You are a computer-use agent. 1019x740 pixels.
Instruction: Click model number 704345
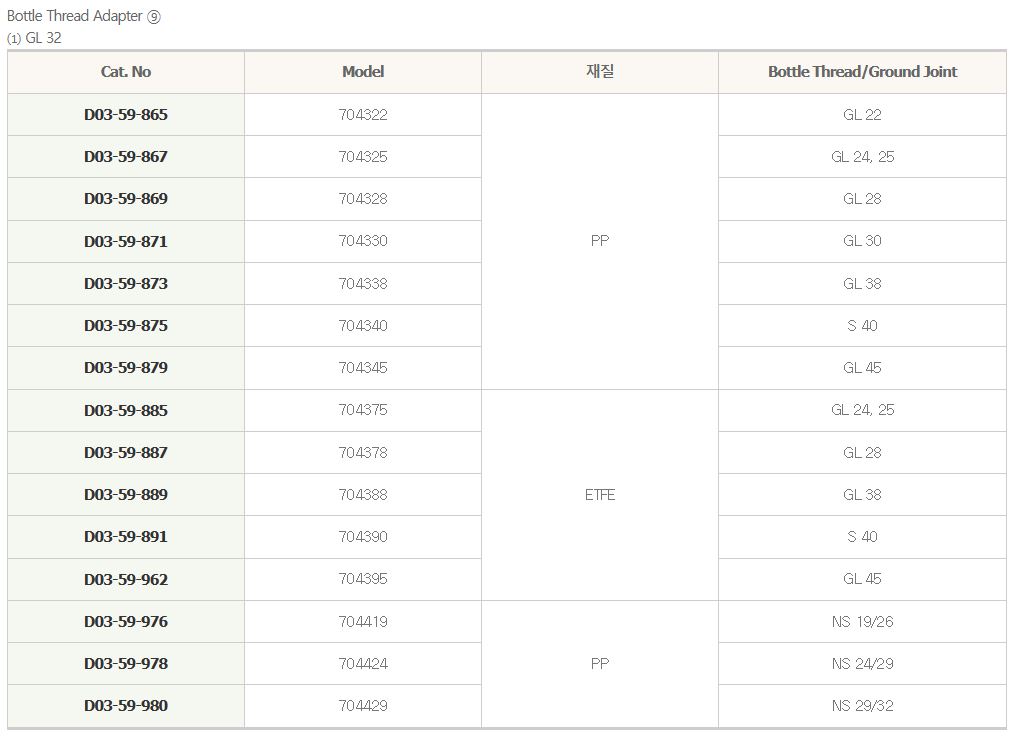click(x=363, y=368)
